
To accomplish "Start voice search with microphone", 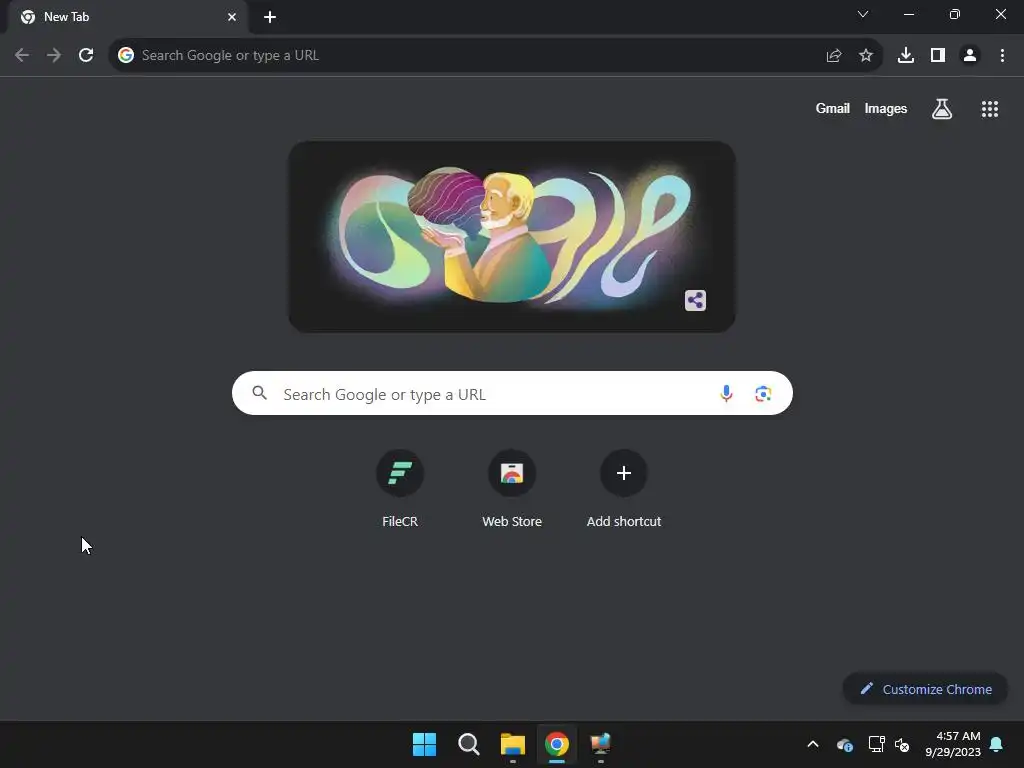I will pyautogui.click(x=726, y=394).
